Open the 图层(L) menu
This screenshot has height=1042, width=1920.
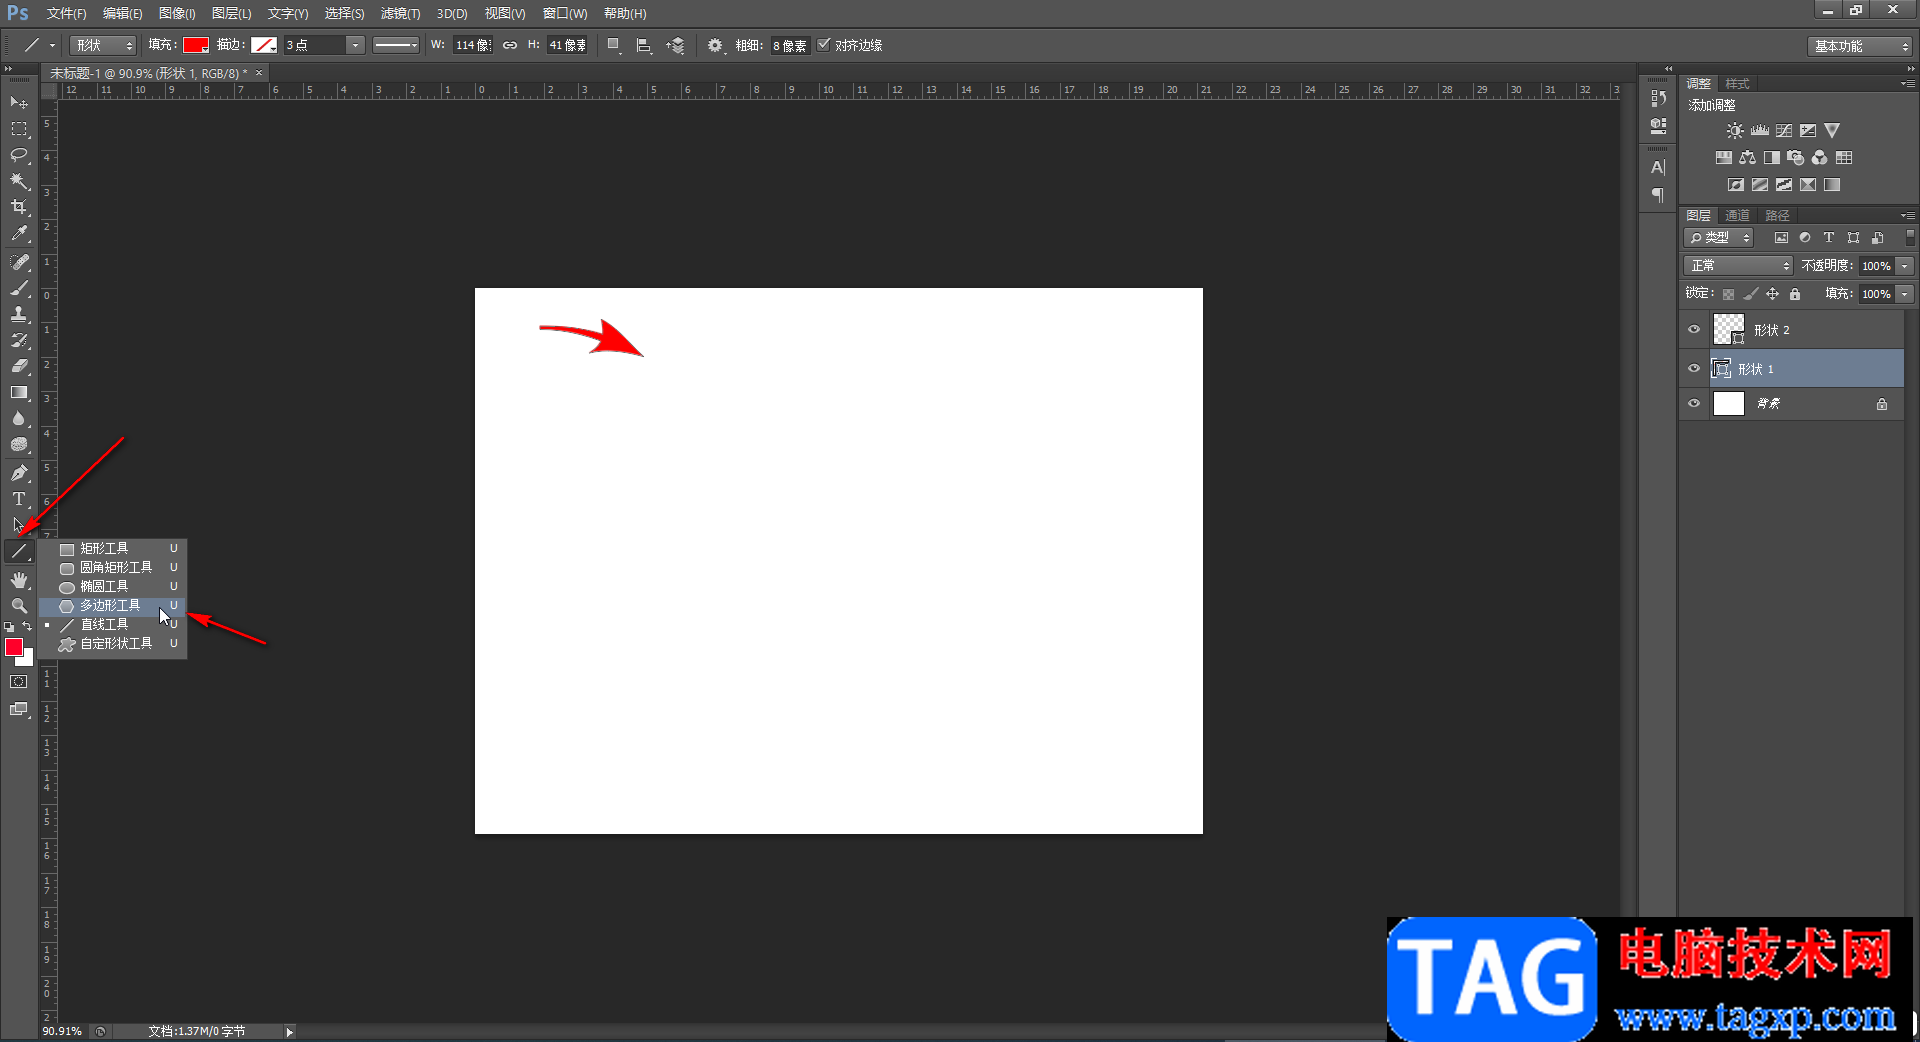pos(231,13)
